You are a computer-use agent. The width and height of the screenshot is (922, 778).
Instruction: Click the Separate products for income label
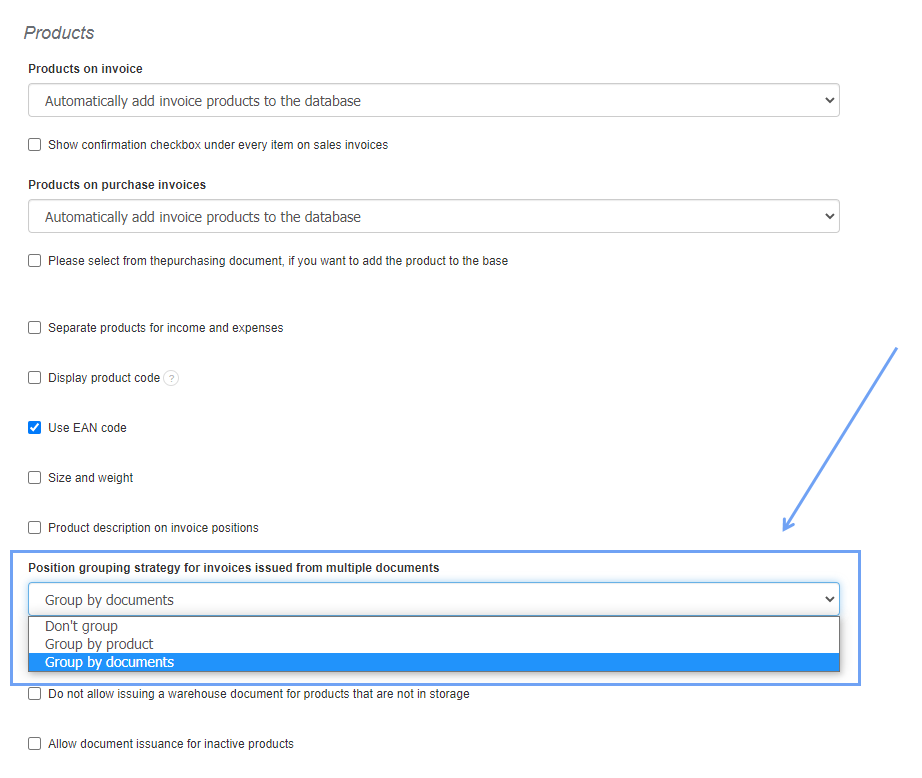tap(165, 328)
